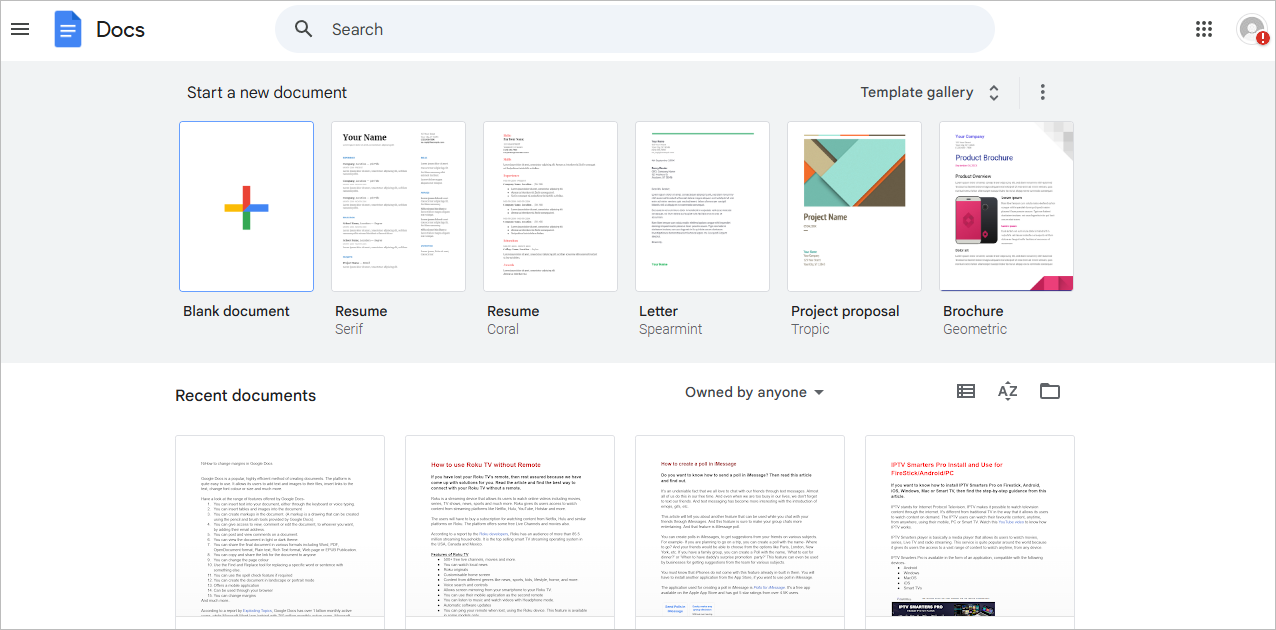Expand the Template gallery
Screen dimensions: 1276x630
pyautogui.click(x=930, y=92)
